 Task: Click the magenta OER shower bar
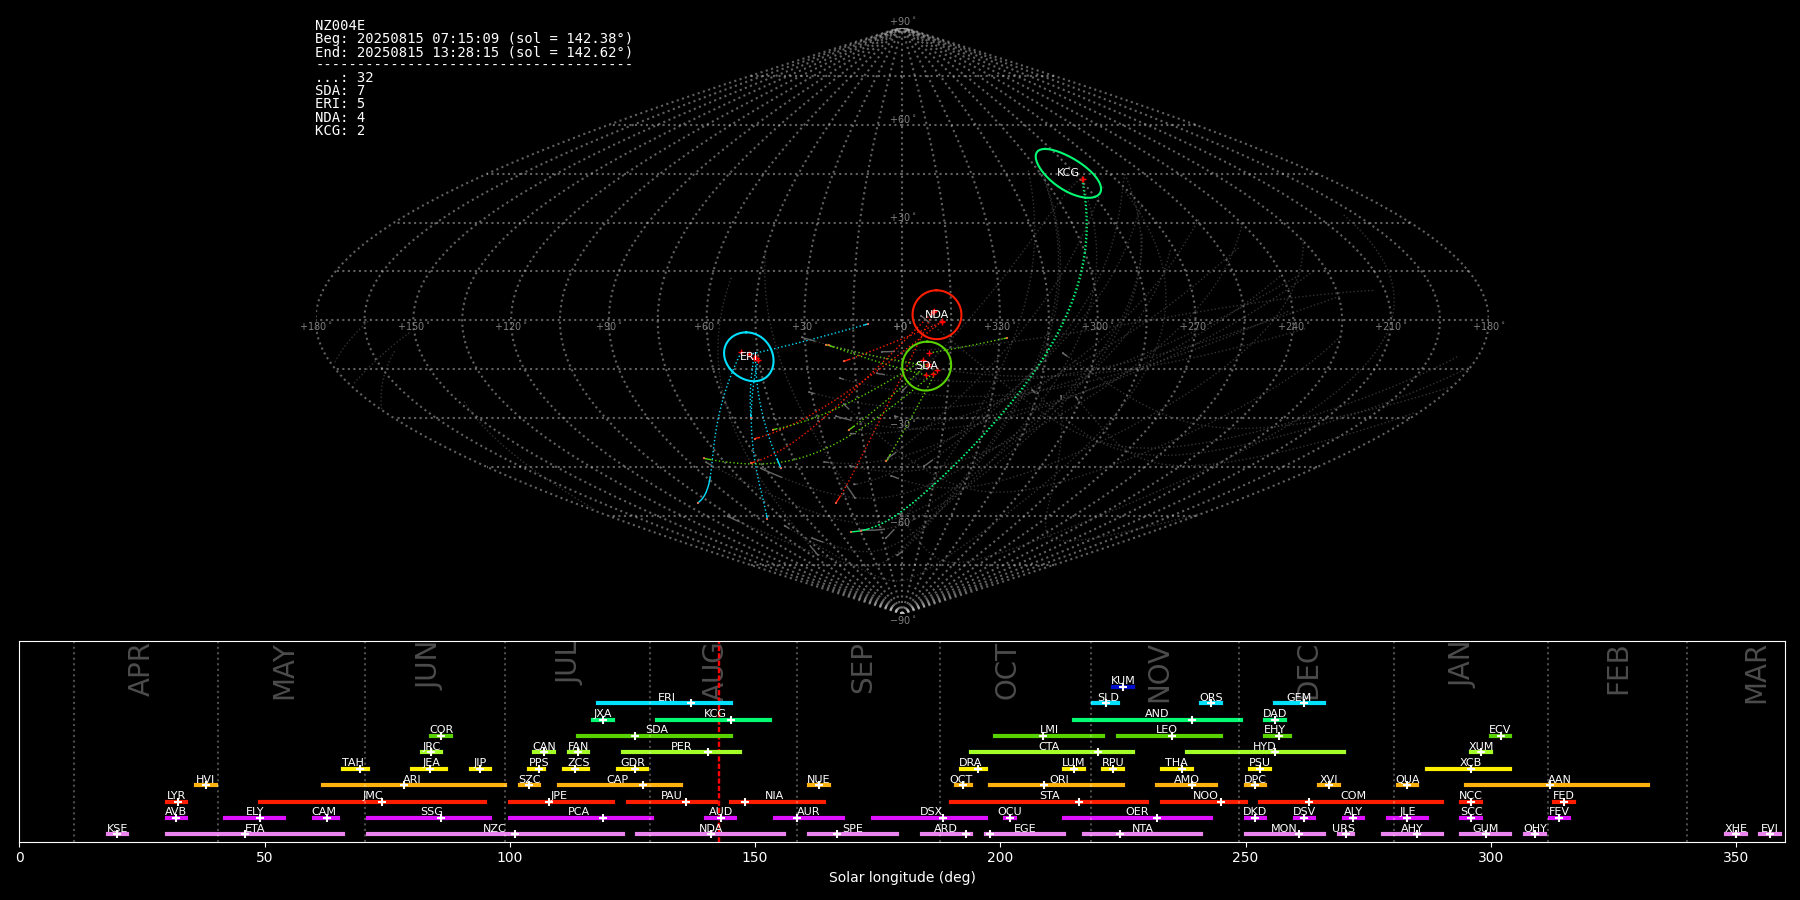point(1137,818)
